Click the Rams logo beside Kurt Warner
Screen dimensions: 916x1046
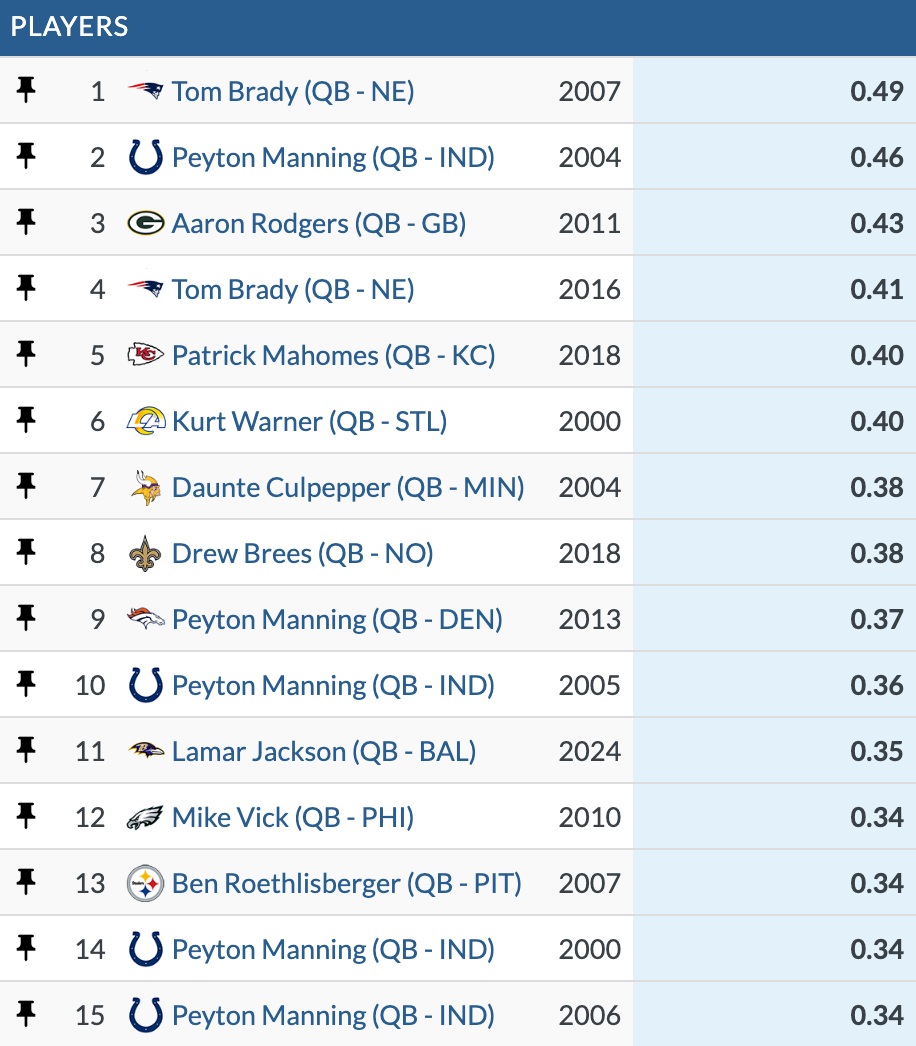(x=145, y=421)
